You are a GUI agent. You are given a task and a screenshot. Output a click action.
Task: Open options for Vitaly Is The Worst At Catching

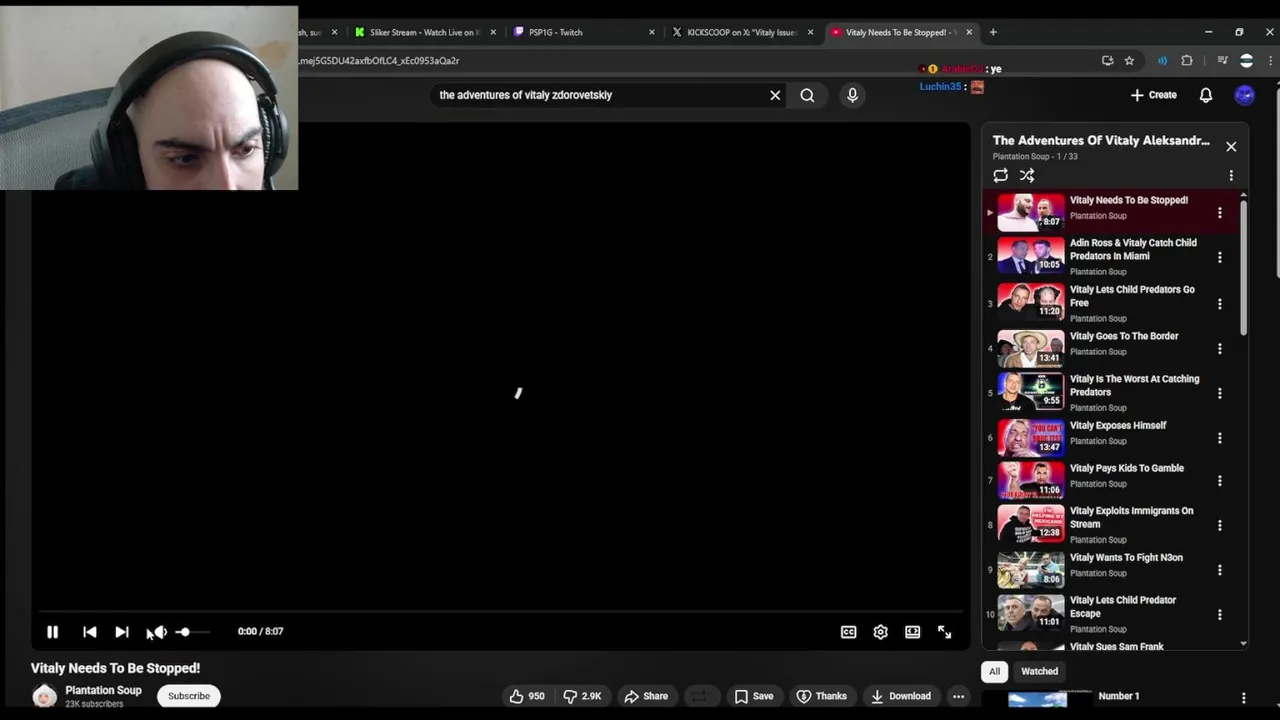point(1219,393)
